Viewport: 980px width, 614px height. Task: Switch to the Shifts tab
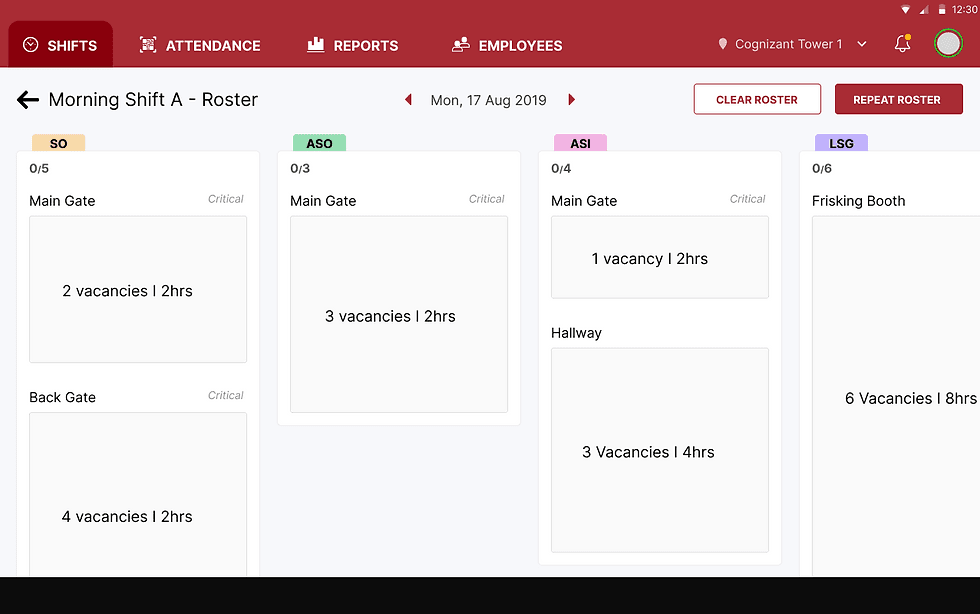(x=61, y=44)
